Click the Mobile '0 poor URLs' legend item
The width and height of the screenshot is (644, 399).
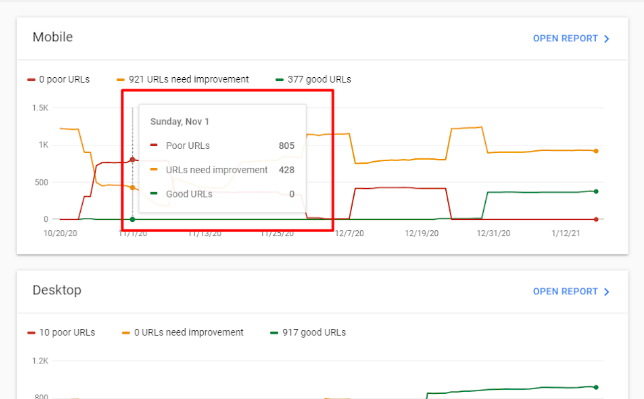(58, 79)
